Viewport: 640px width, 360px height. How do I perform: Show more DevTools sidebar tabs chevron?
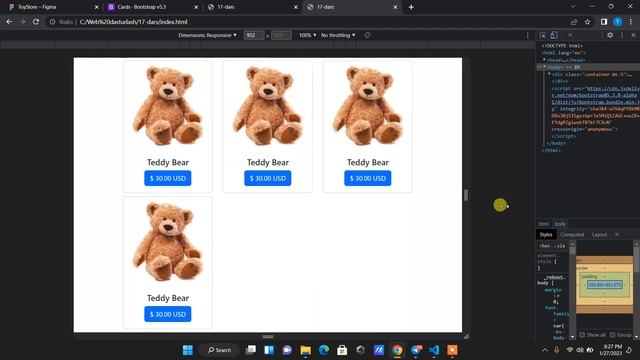[x=617, y=235]
